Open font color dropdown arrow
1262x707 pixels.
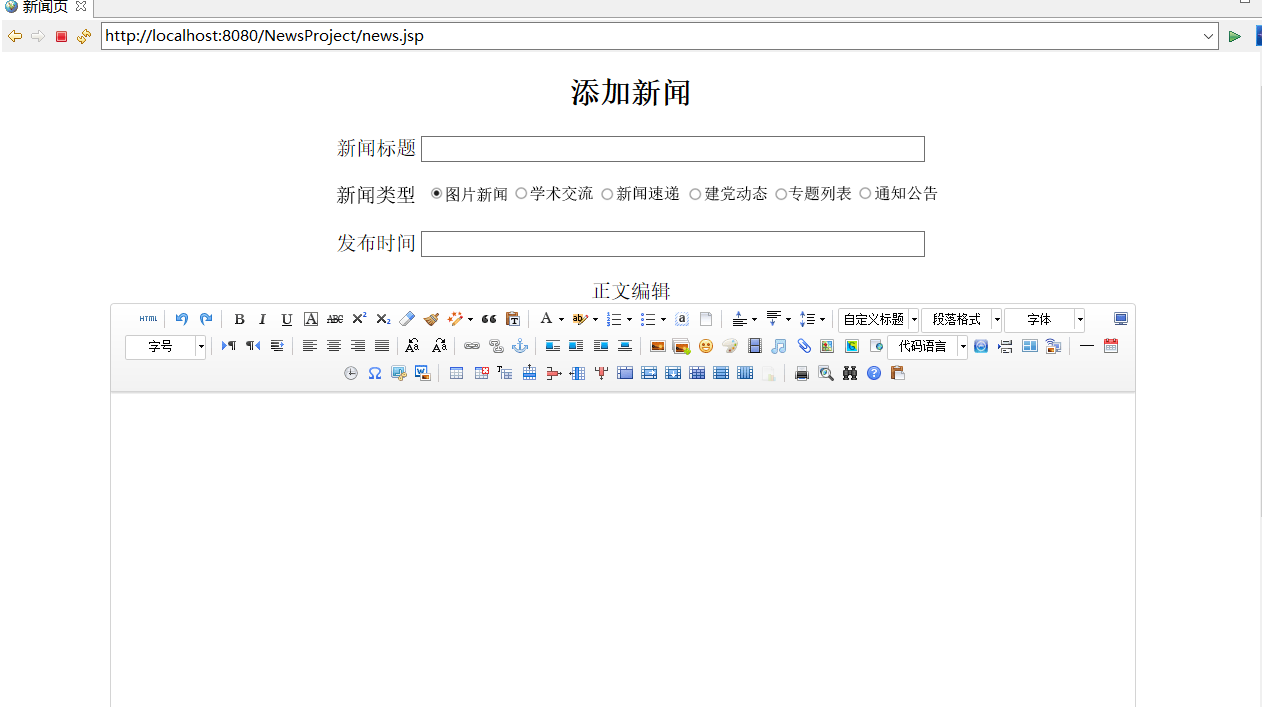pyautogui.click(x=561, y=320)
